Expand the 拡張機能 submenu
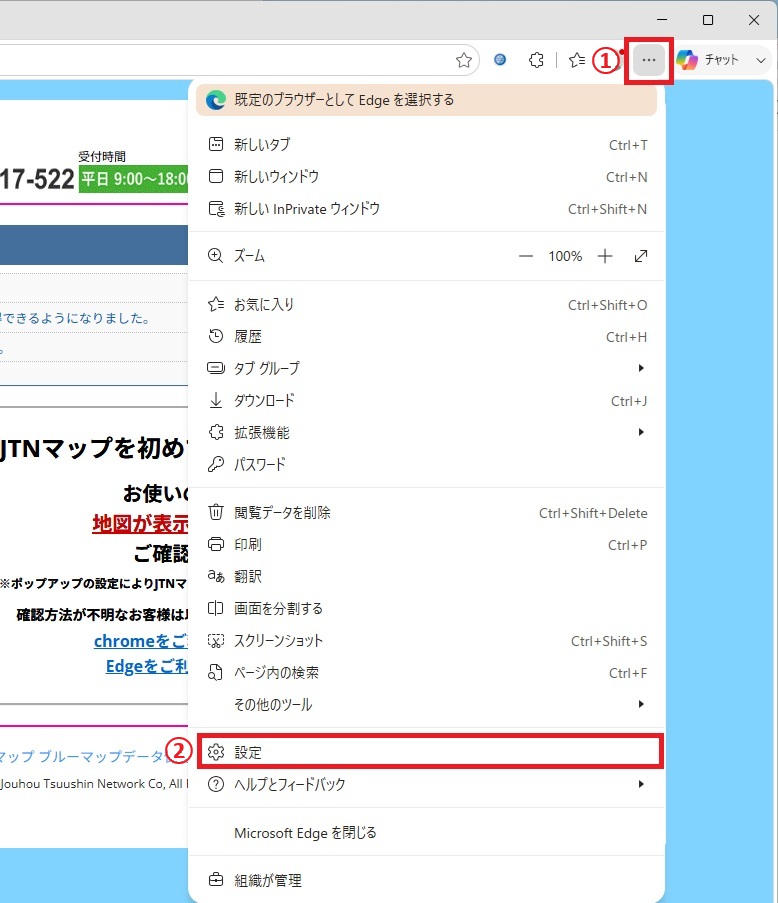 click(x=427, y=432)
